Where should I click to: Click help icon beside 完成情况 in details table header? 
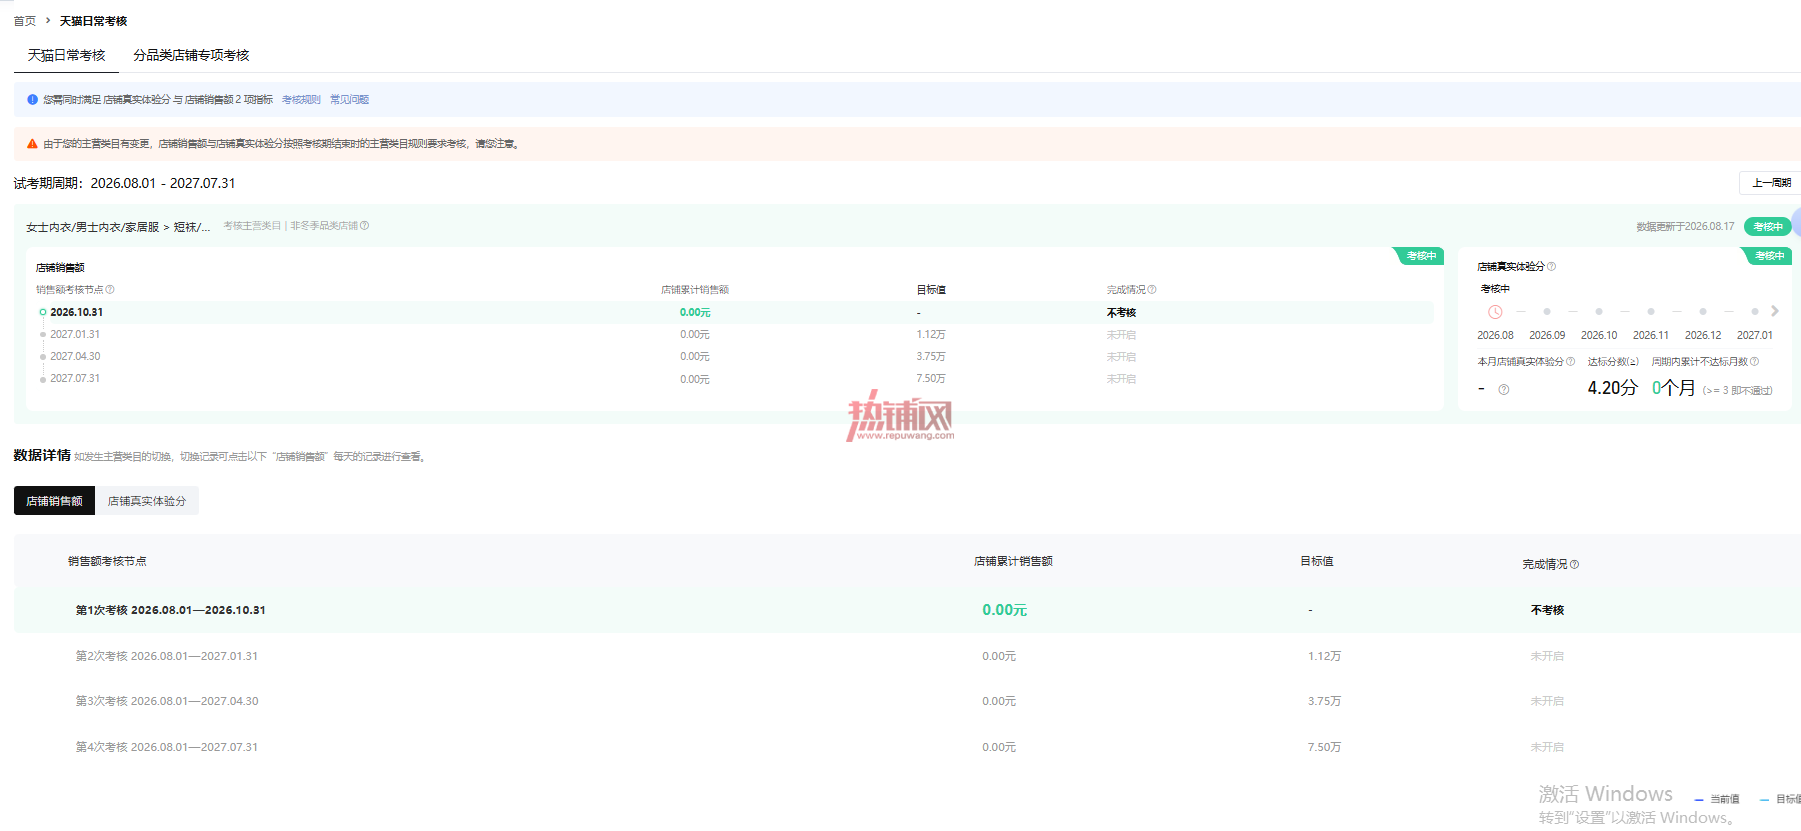point(1574,564)
